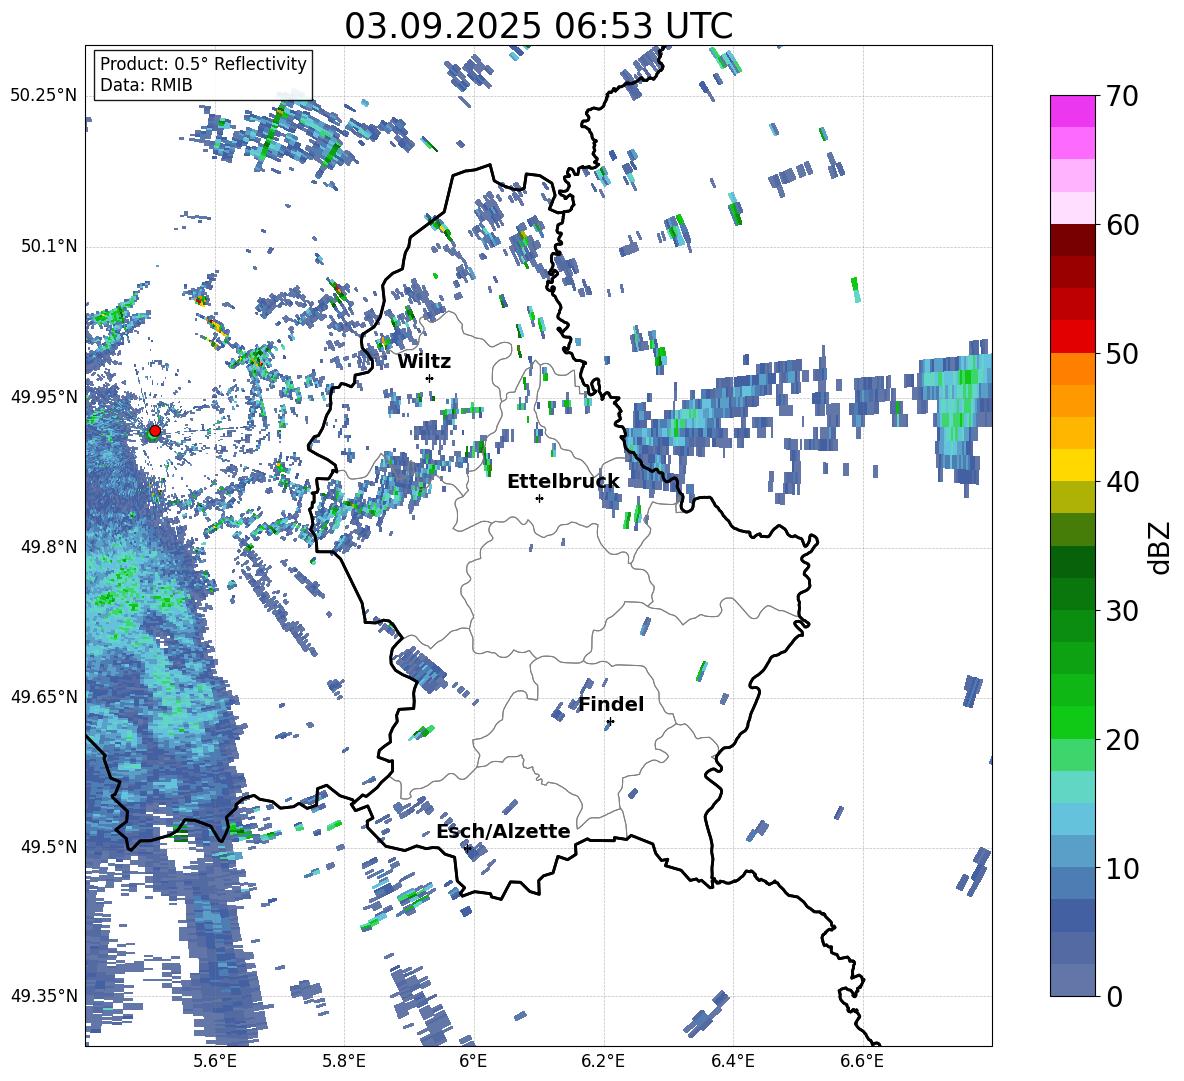Click the 30 tick label on colorbar
This screenshot has width=1184, height=1081.
(x=1122, y=611)
